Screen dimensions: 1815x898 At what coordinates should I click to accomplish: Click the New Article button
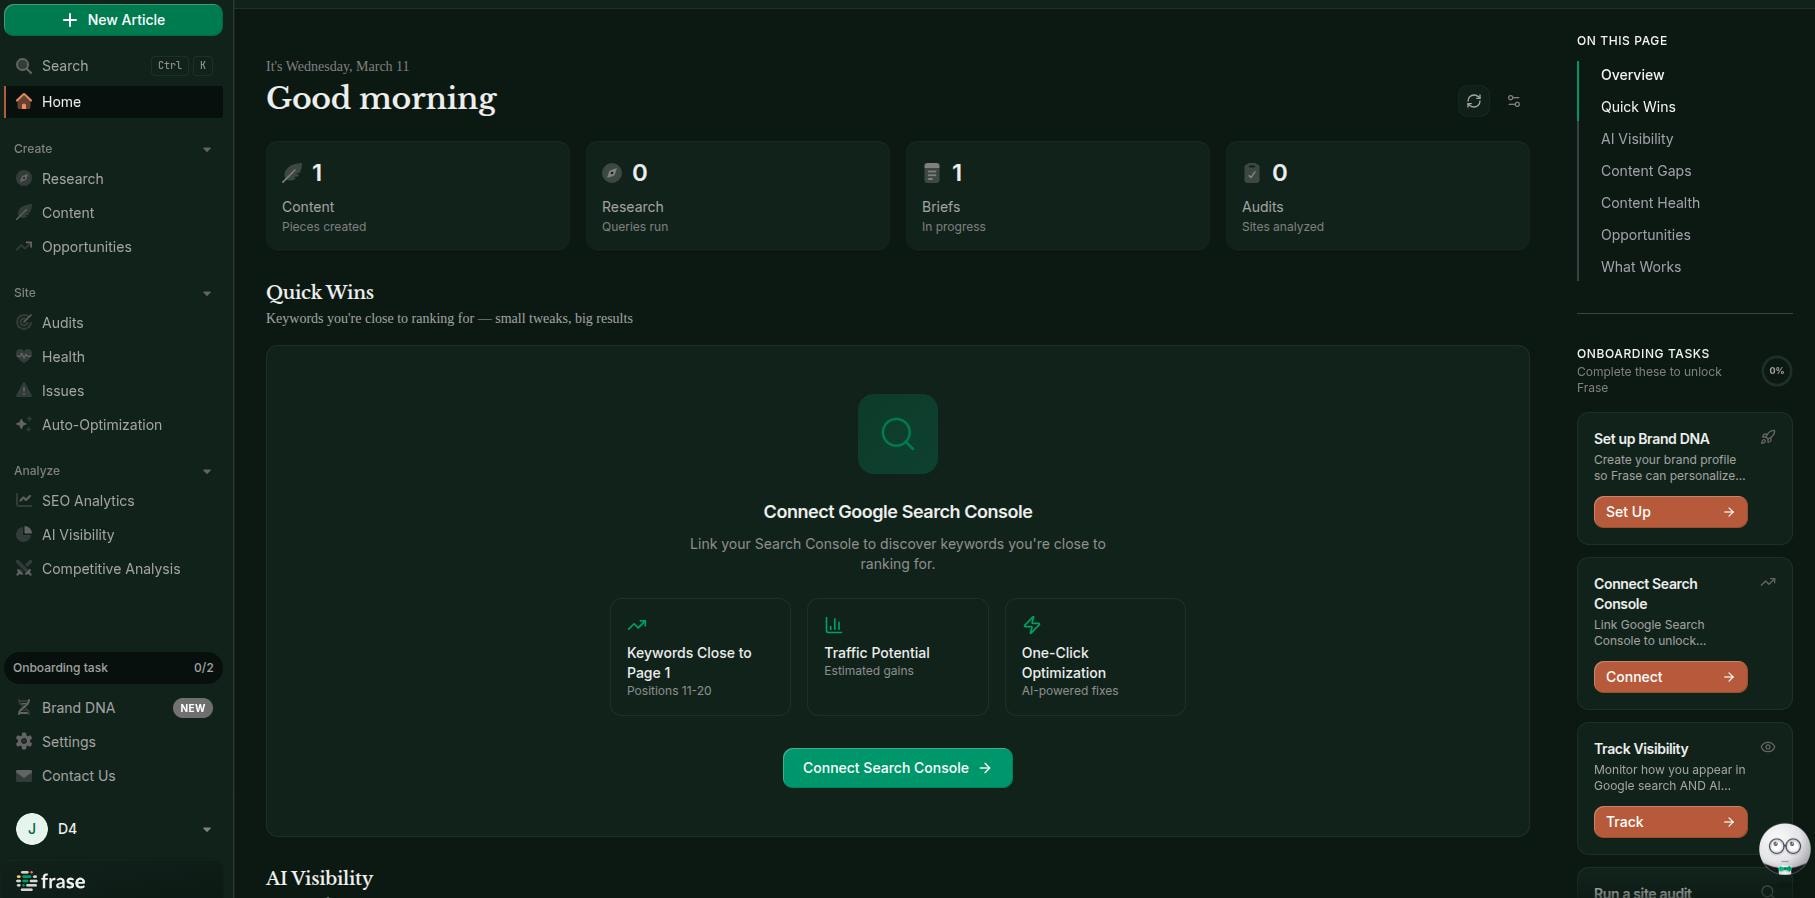coord(113,20)
